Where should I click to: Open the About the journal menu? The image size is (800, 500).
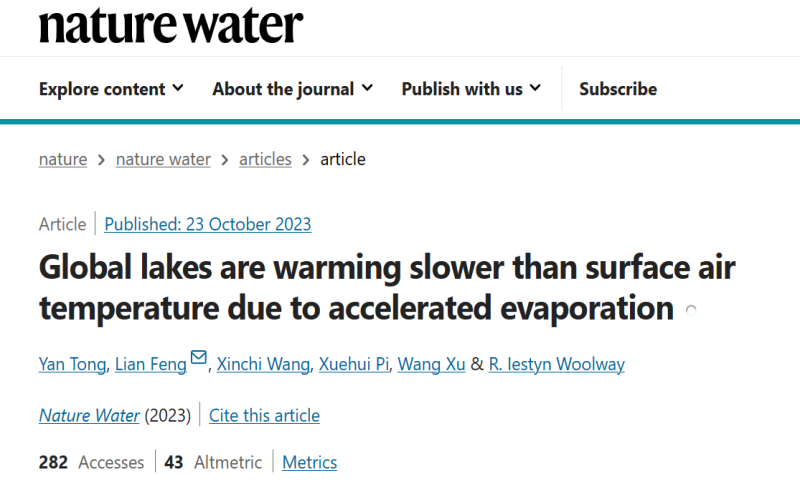point(293,89)
